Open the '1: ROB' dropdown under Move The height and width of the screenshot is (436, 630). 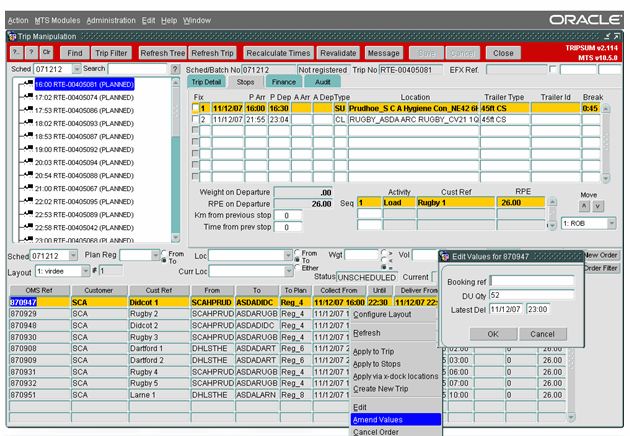point(612,223)
